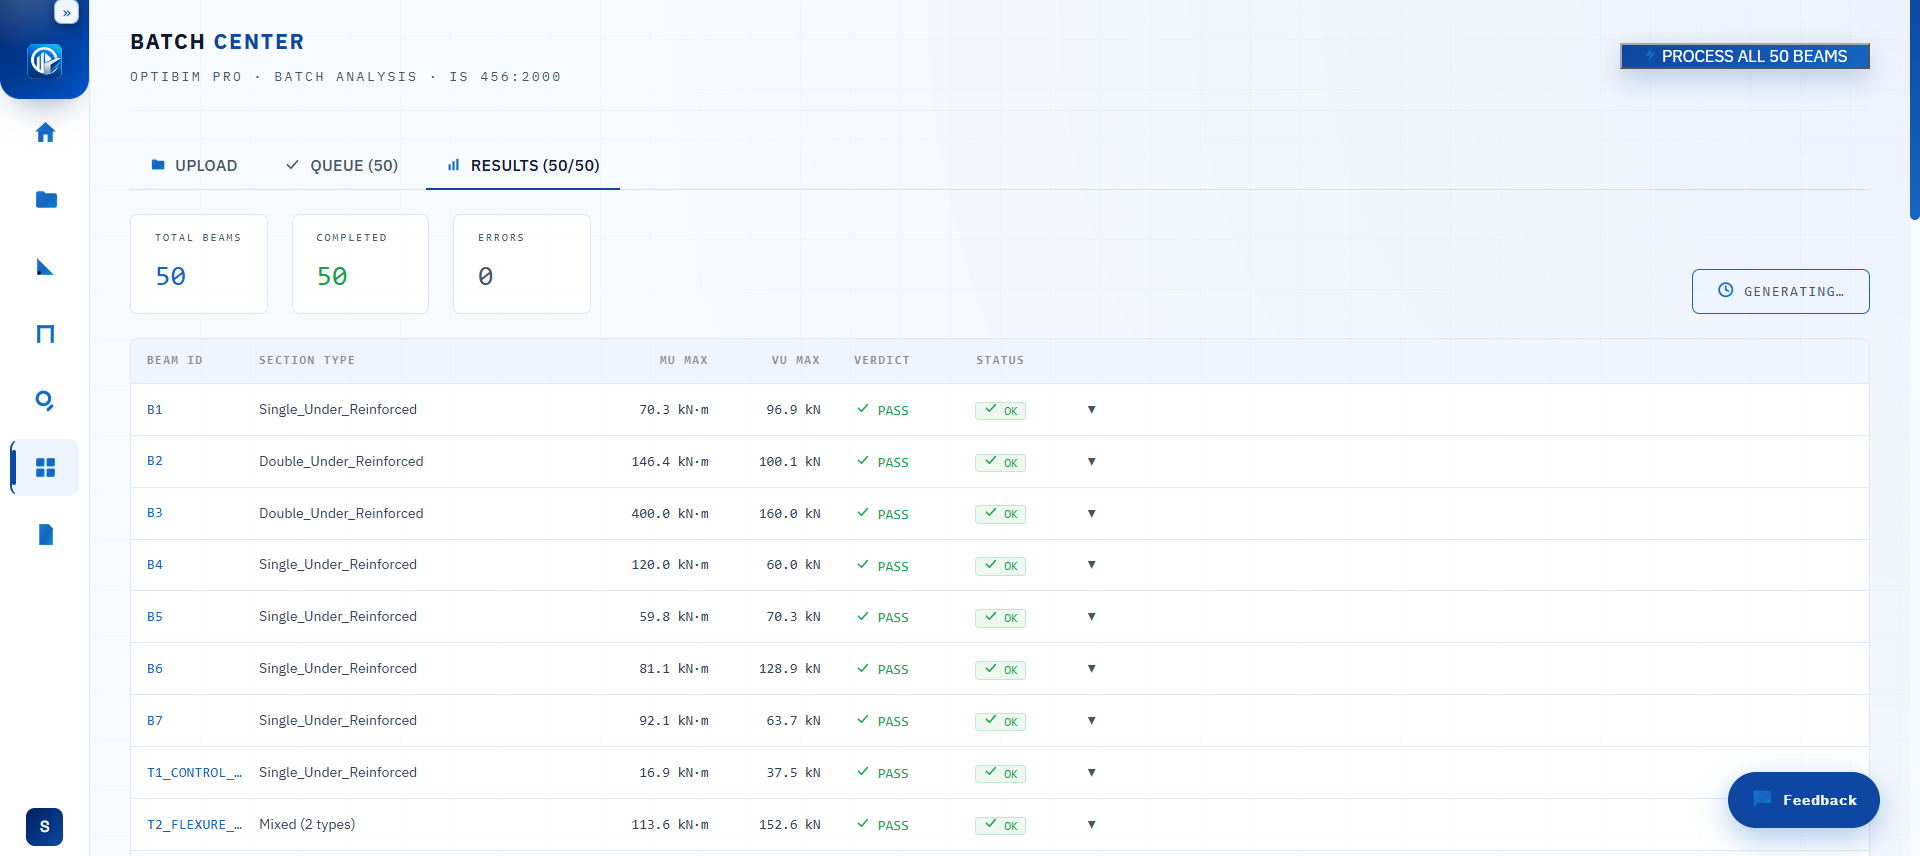Open the portal frame icon in sidebar
The height and width of the screenshot is (856, 1920).
(45, 333)
